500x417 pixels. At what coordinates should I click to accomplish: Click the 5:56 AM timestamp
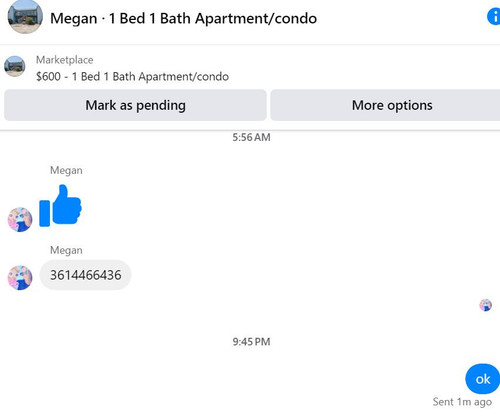[x=251, y=137]
